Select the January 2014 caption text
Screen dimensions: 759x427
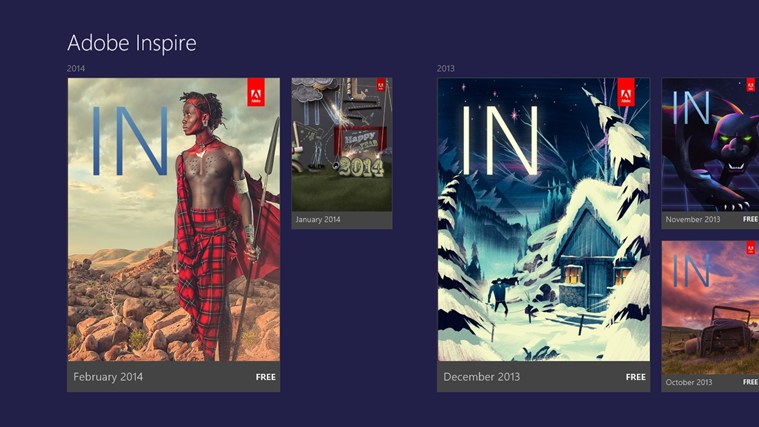pos(318,219)
